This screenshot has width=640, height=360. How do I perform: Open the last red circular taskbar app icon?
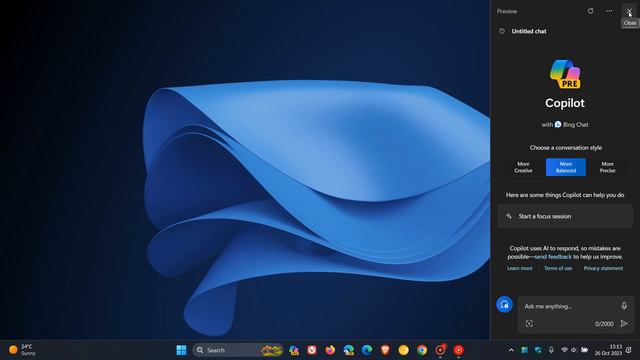459,350
